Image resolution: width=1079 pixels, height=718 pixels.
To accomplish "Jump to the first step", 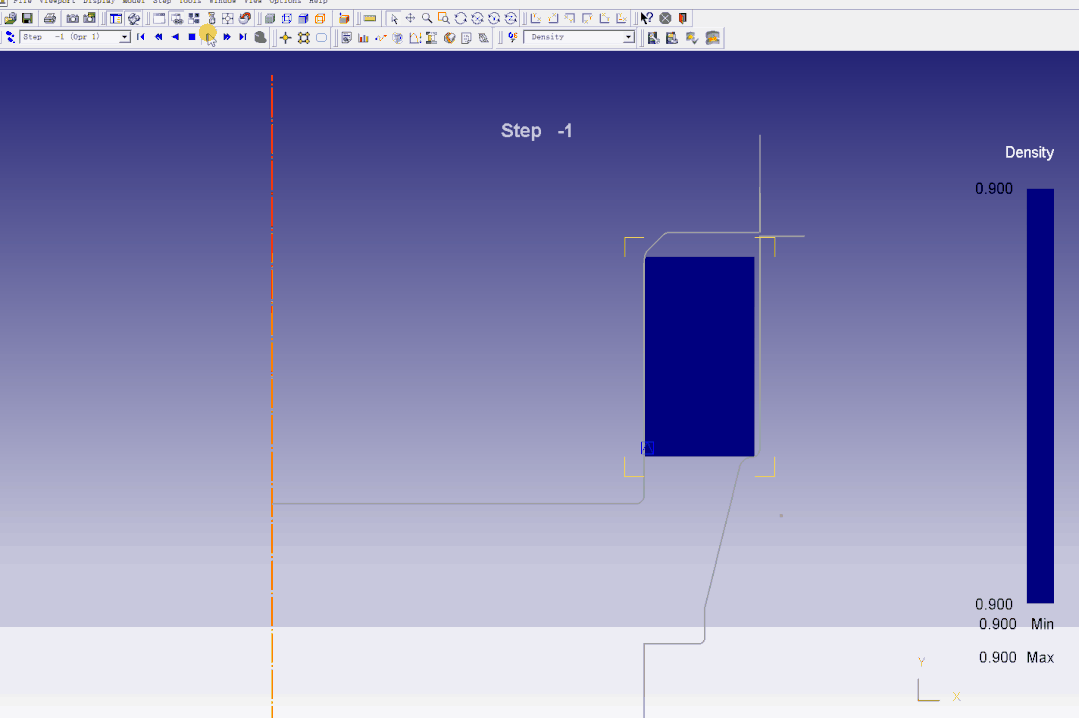I will click(x=141, y=37).
